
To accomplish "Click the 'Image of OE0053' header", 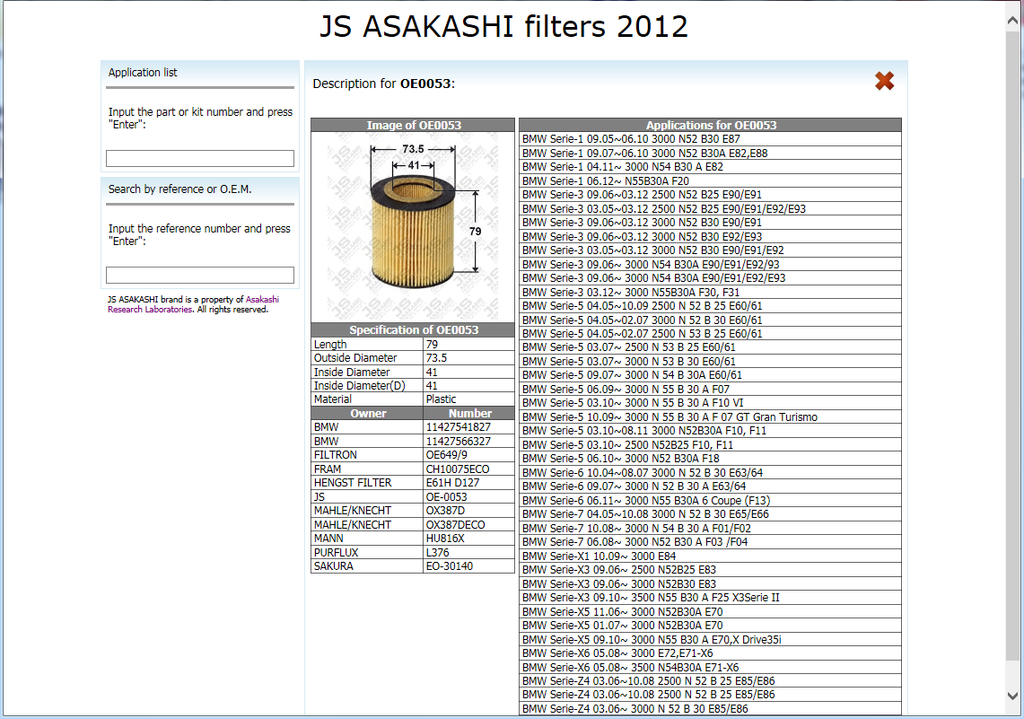I will coord(413,125).
